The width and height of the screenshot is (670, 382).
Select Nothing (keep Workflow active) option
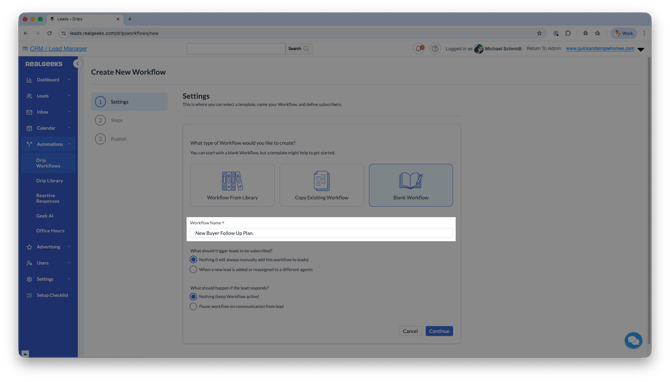click(194, 297)
